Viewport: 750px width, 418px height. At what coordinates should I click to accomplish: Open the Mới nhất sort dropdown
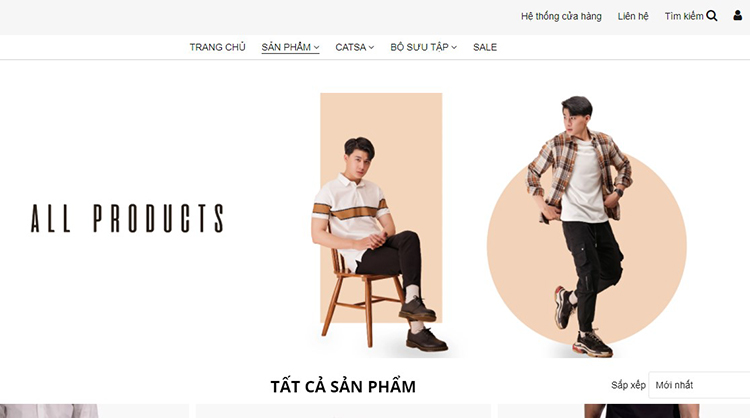click(x=700, y=385)
